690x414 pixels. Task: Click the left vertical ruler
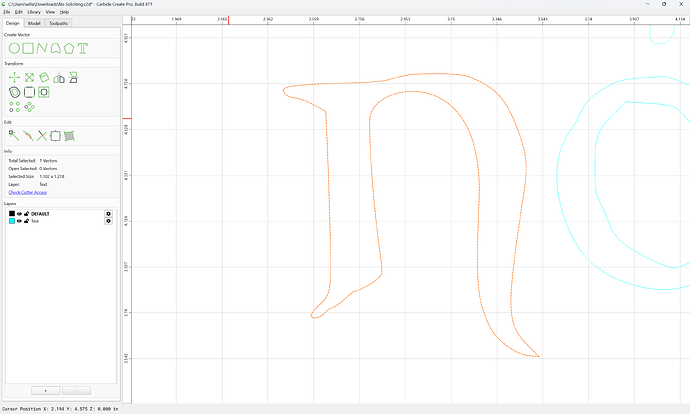point(127,213)
